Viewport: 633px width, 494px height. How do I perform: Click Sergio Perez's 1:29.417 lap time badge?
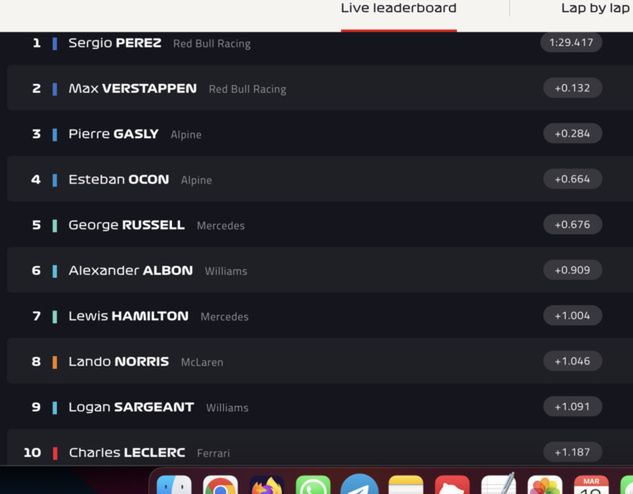click(571, 42)
